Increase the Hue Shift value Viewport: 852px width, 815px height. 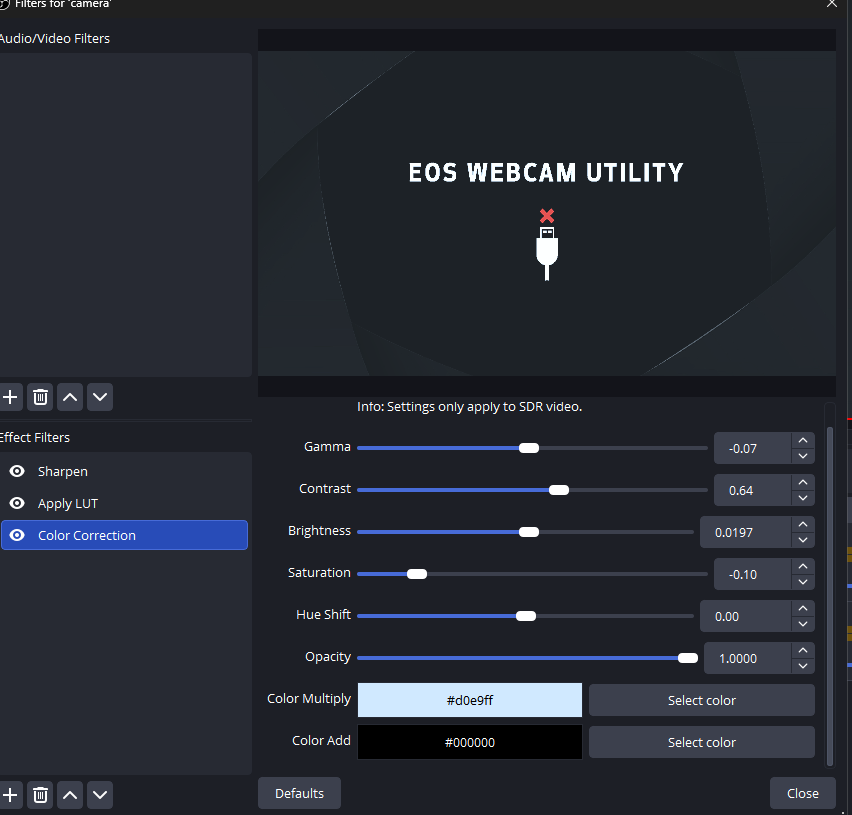[x=803, y=609]
